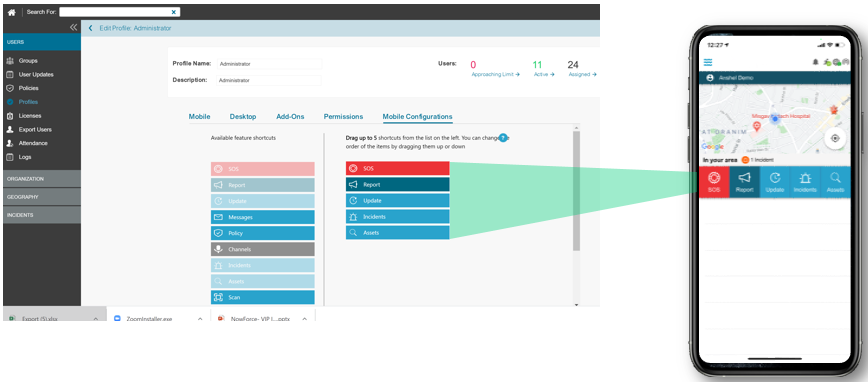Select faded SOS in Available feature shortcuts
This screenshot has width=868, height=382.
(x=262, y=169)
